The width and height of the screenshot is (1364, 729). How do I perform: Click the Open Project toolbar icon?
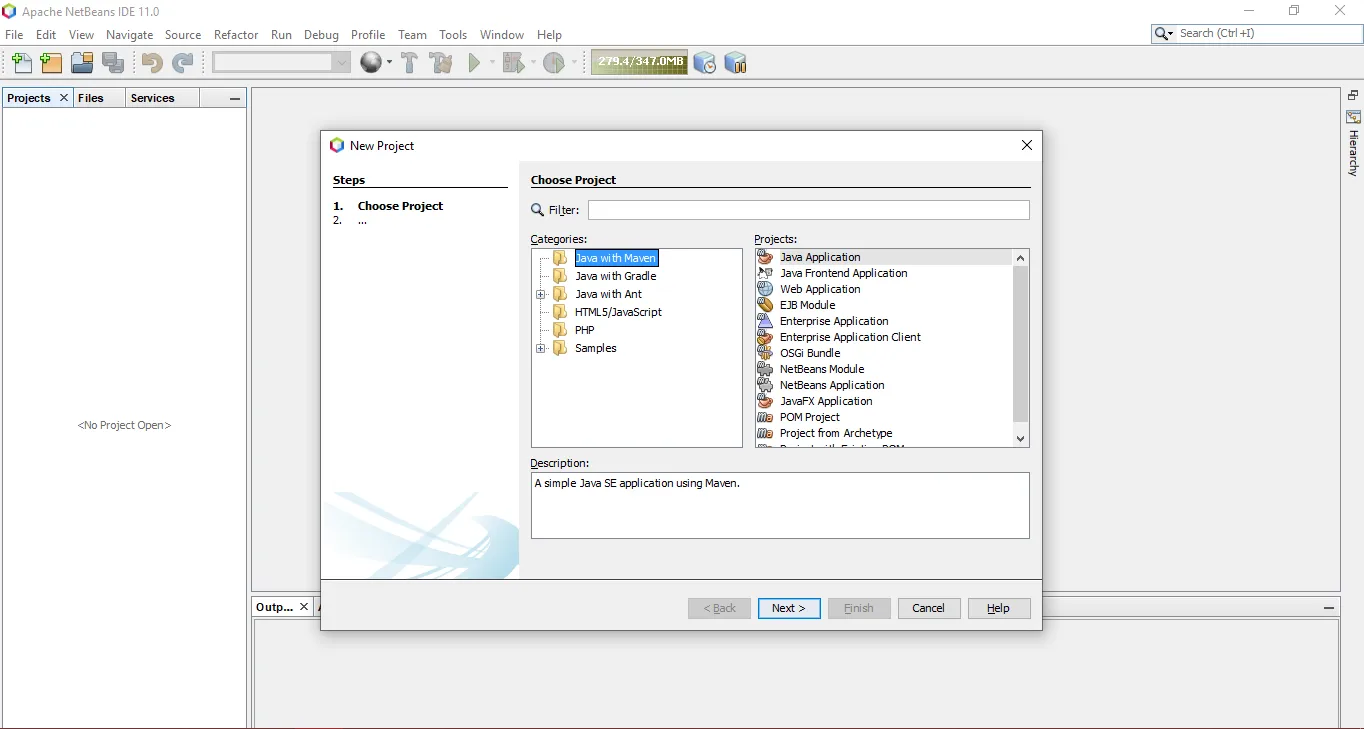pos(82,63)
